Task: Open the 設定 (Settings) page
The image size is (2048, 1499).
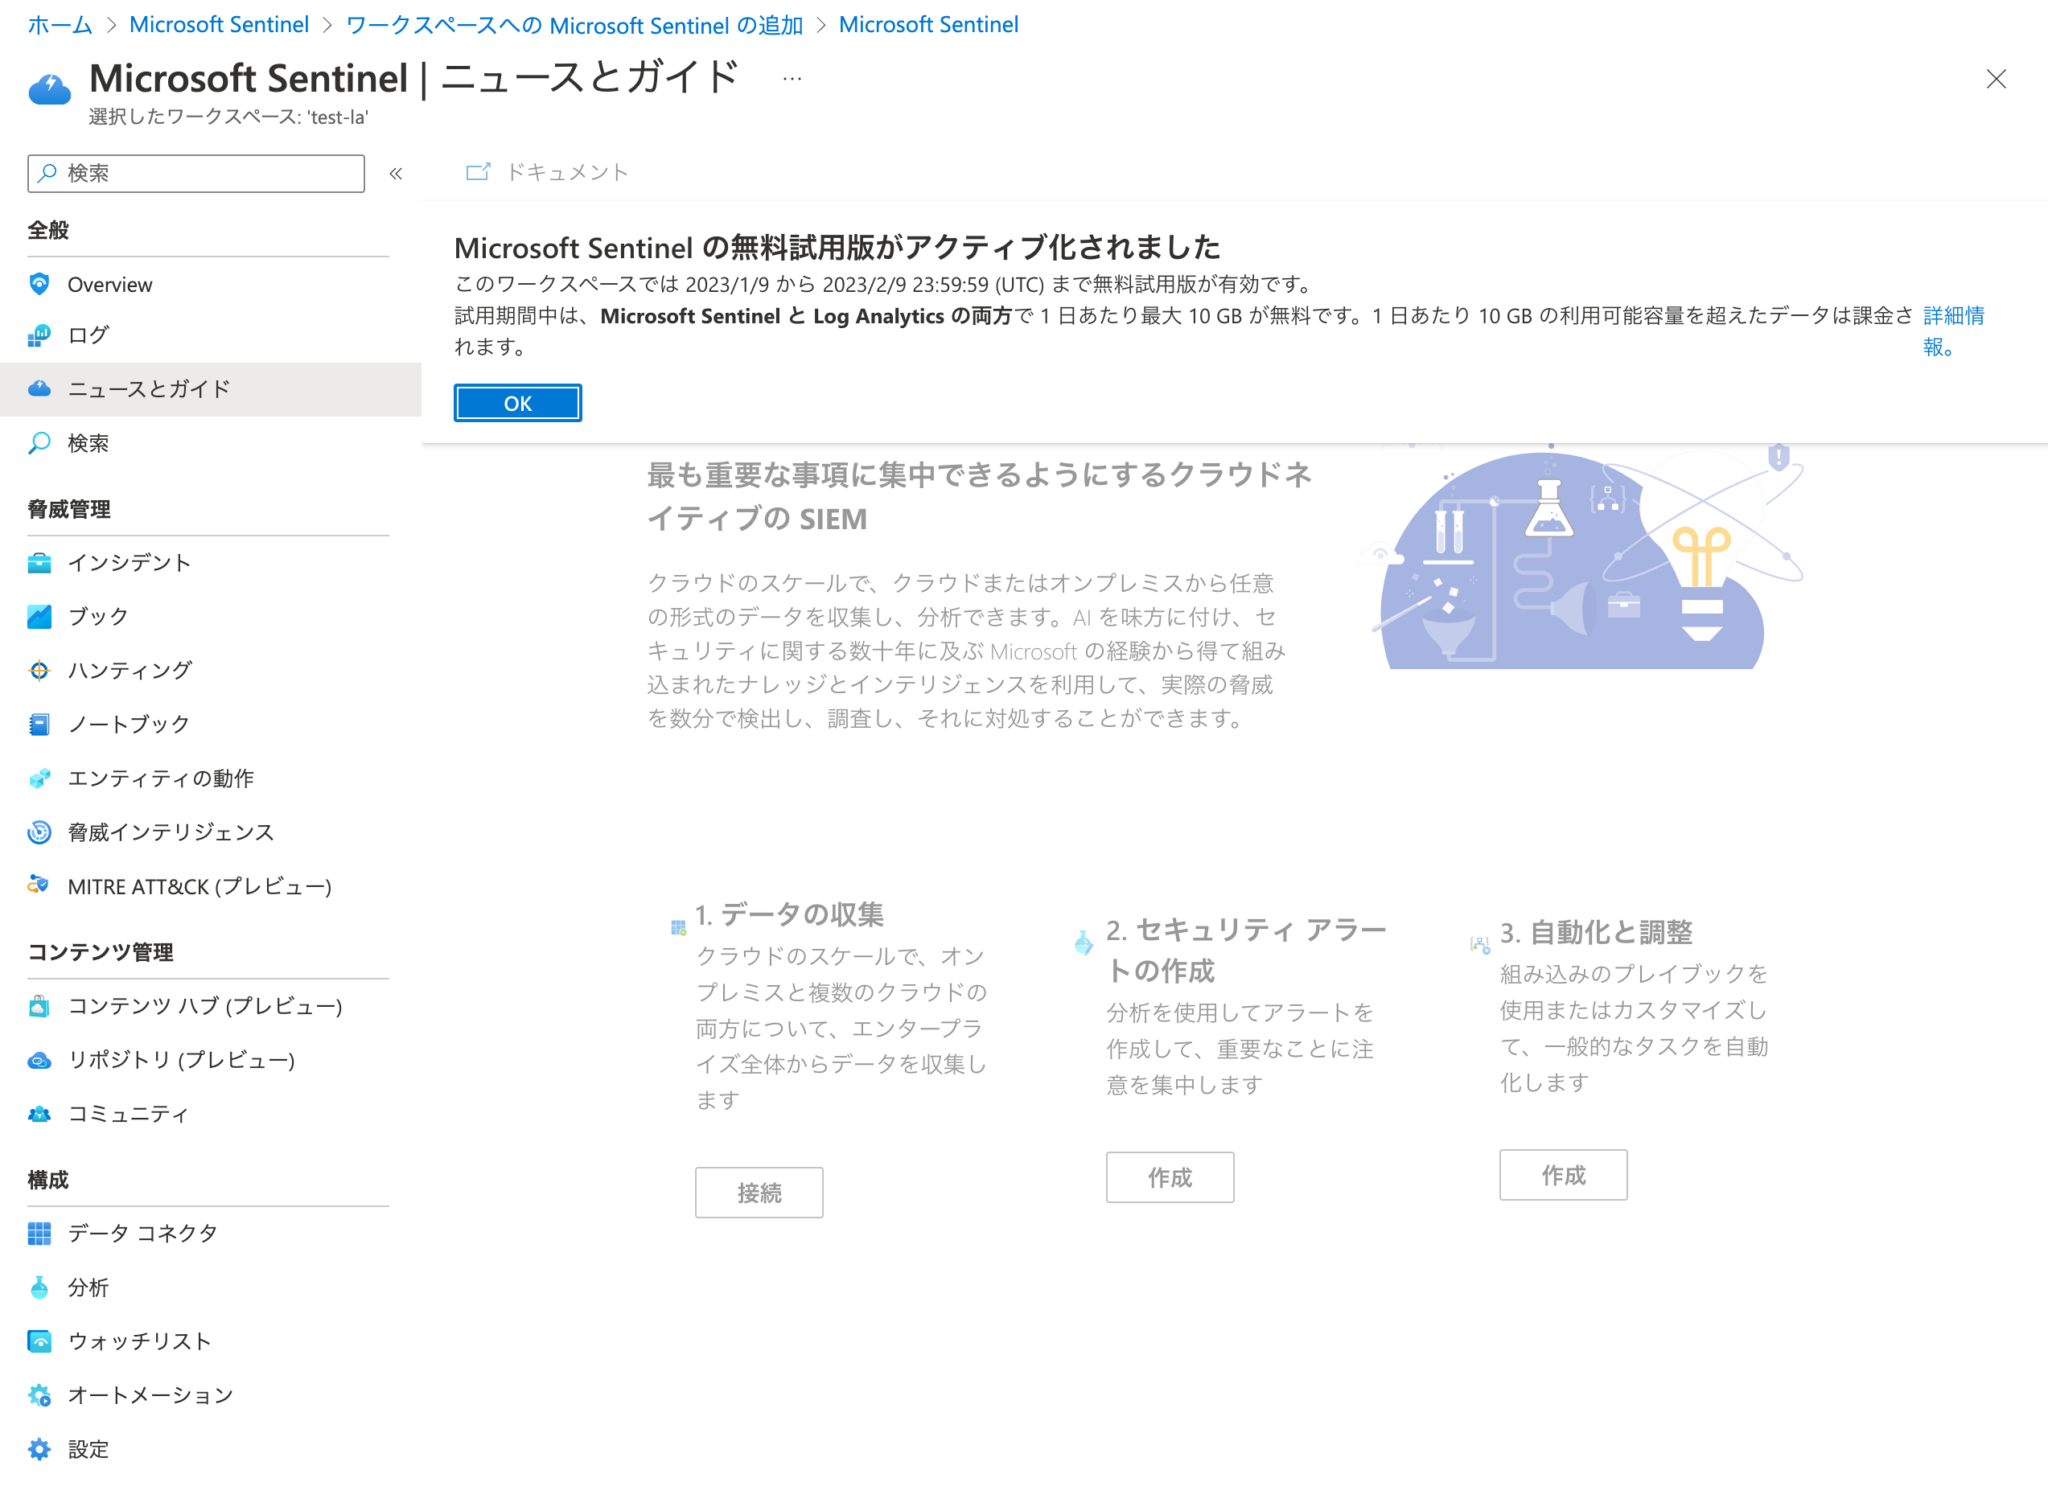Action: point(88,1448)
